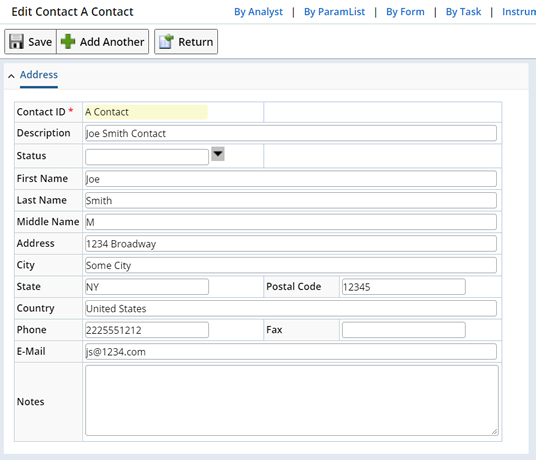Image resolution: width=536 pixels, height=460 pixels.
Task: Go to the By Form view
Action: tap(405, 12)
